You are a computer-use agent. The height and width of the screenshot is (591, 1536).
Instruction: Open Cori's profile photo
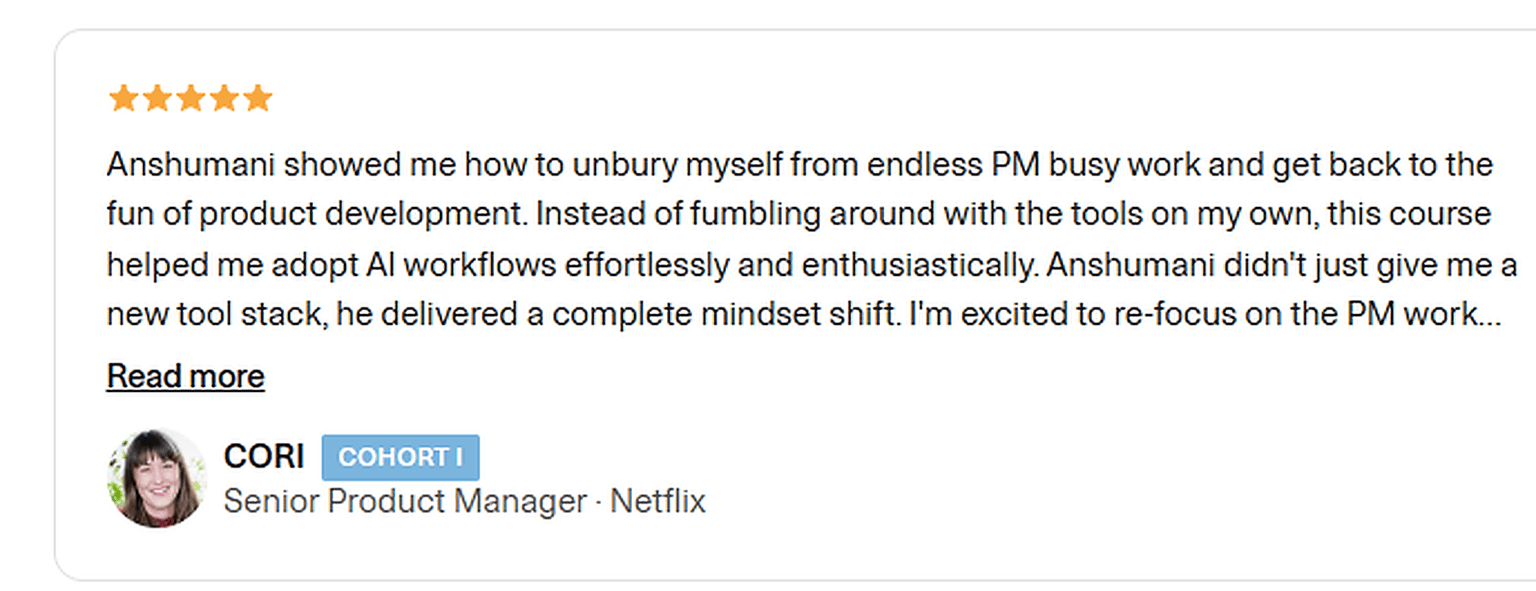coord(156,477)
